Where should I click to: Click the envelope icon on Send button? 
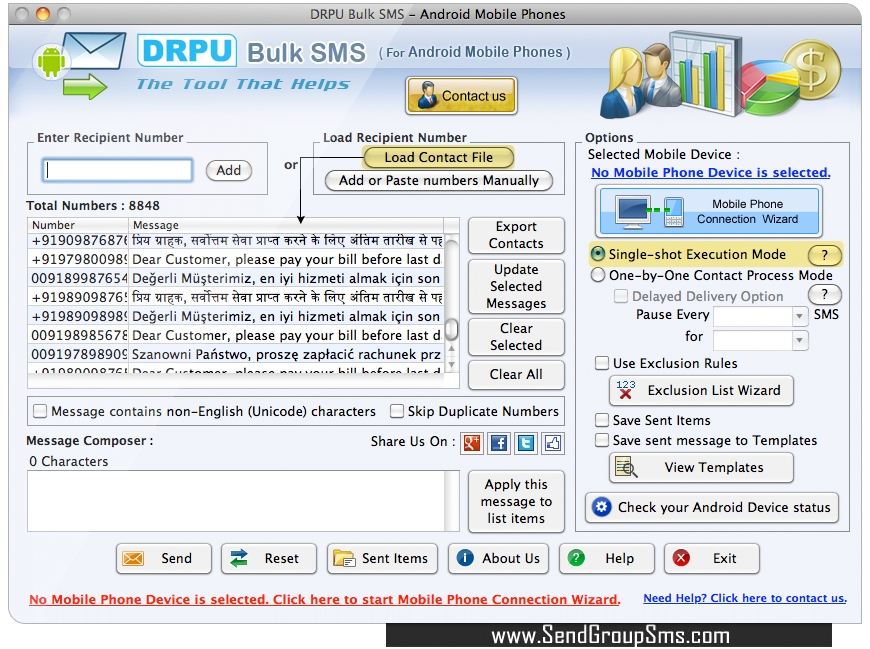(133, 558)
